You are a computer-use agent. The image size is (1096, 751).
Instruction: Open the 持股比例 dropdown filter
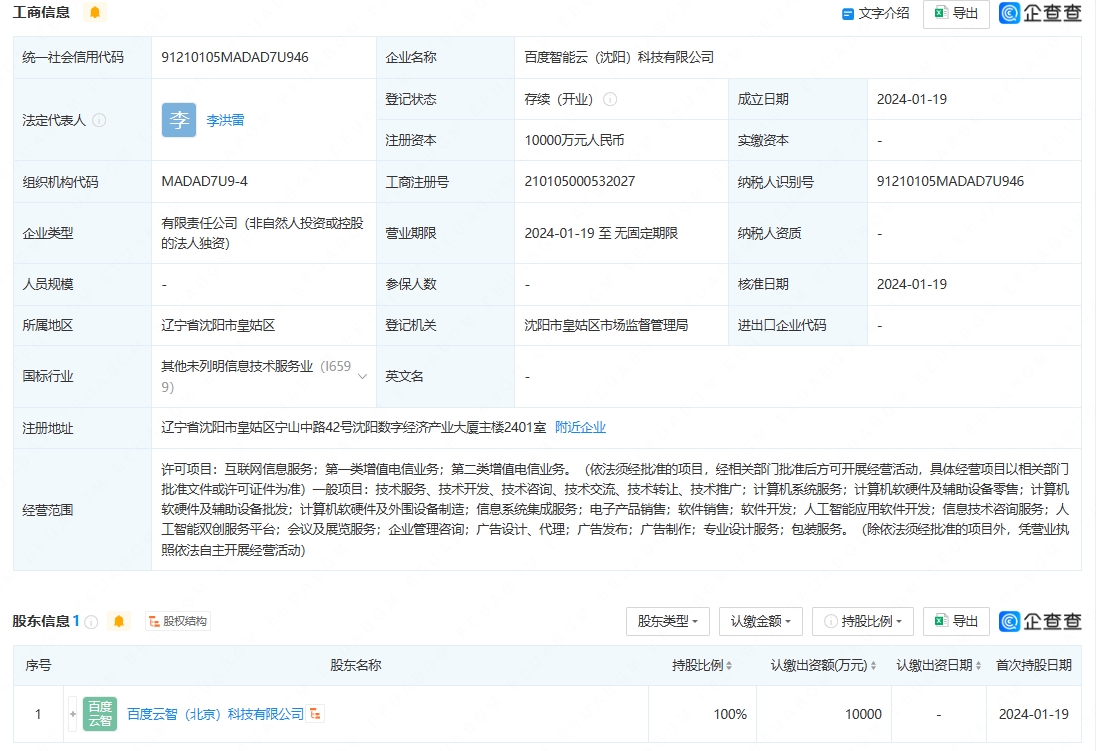pos(863,621)
